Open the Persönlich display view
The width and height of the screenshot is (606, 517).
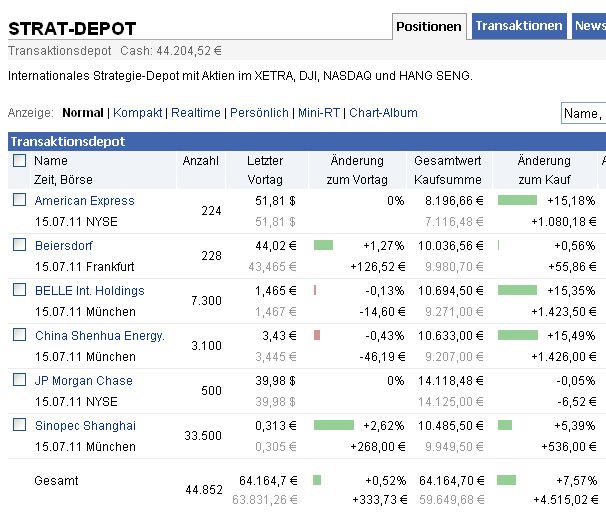coord(259,113)
